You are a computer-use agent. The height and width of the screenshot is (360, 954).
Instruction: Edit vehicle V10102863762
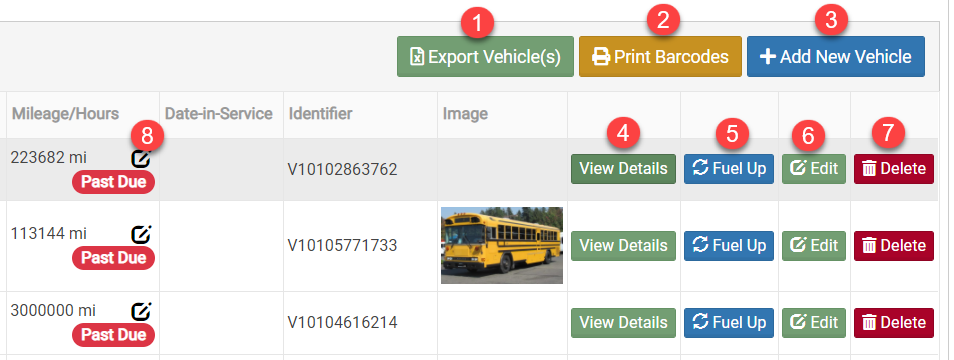813,168
